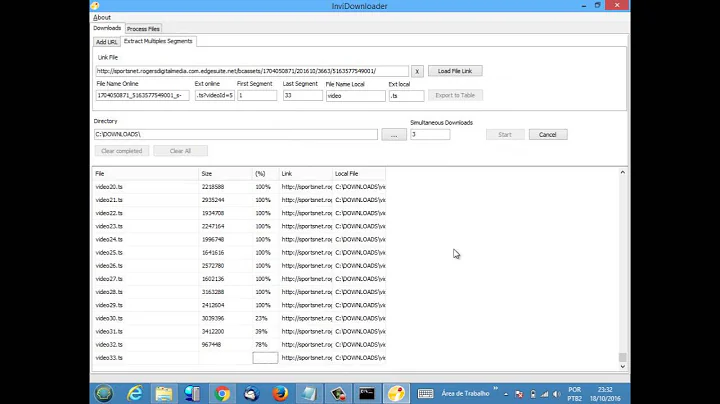
Task: Select the video24.ts row
Action: (239, 240)
